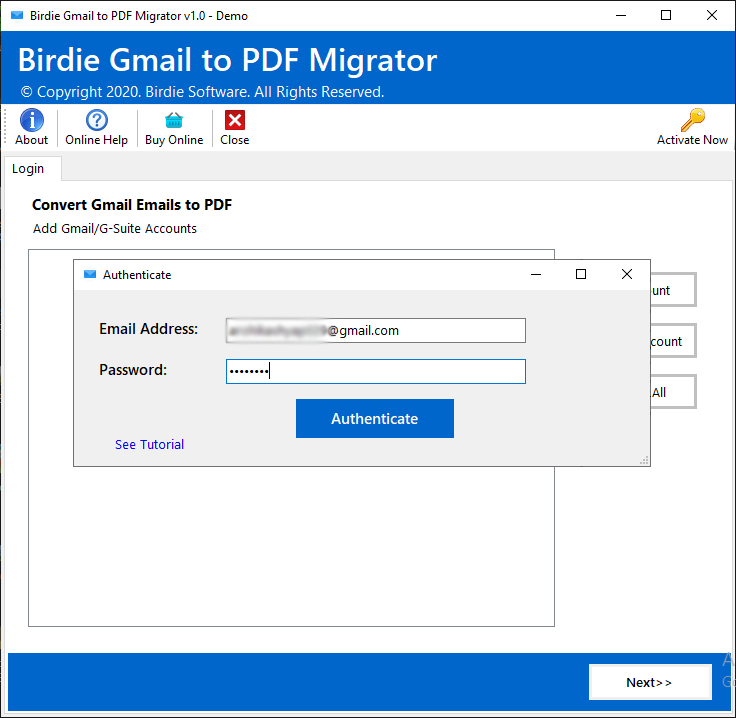Maximize the Authenticate dialog

tap(581, 274)
